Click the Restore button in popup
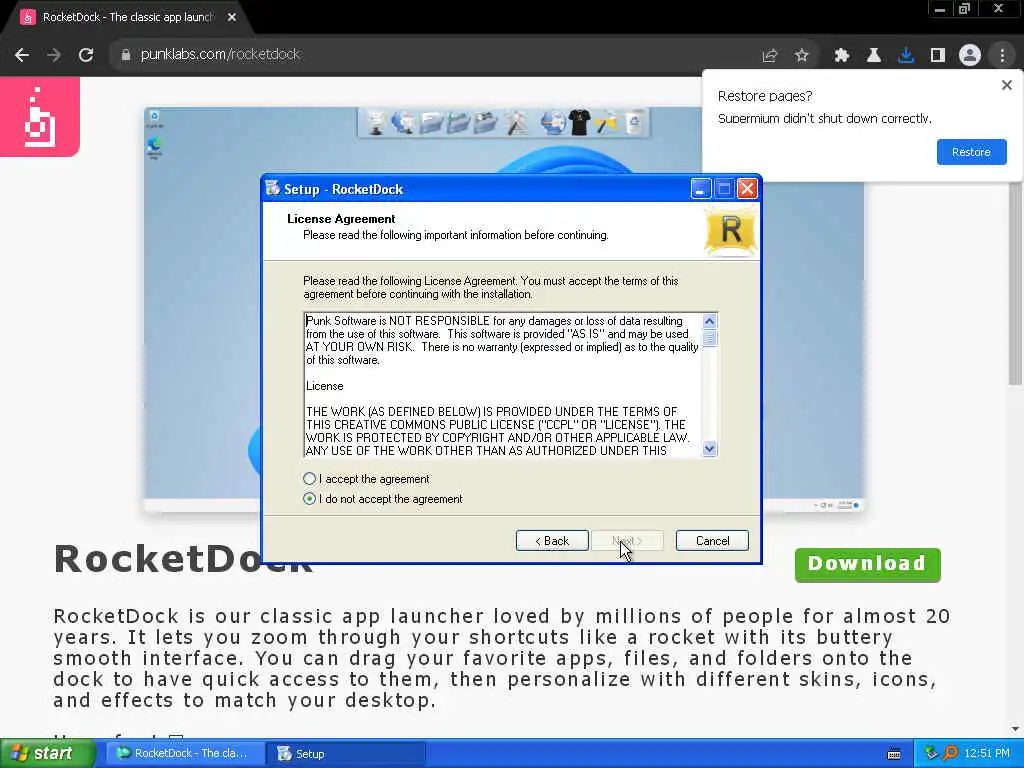The height and width of the screenshot is (768, 1024). (x=971, y=152)
